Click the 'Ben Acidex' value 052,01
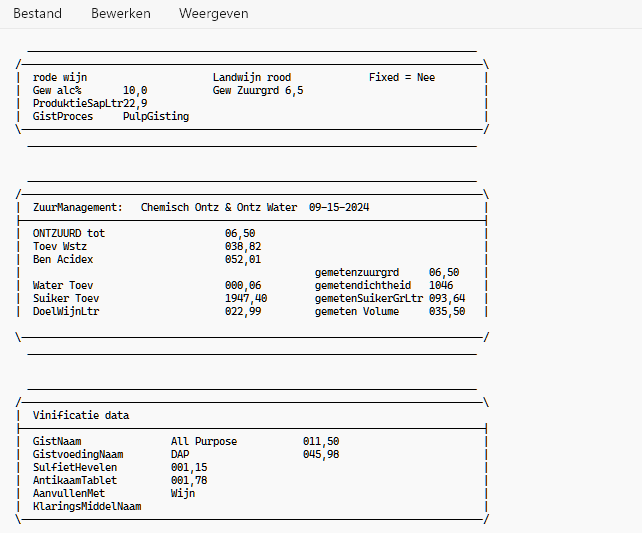The image size is (642, 533). coord(243,259)
